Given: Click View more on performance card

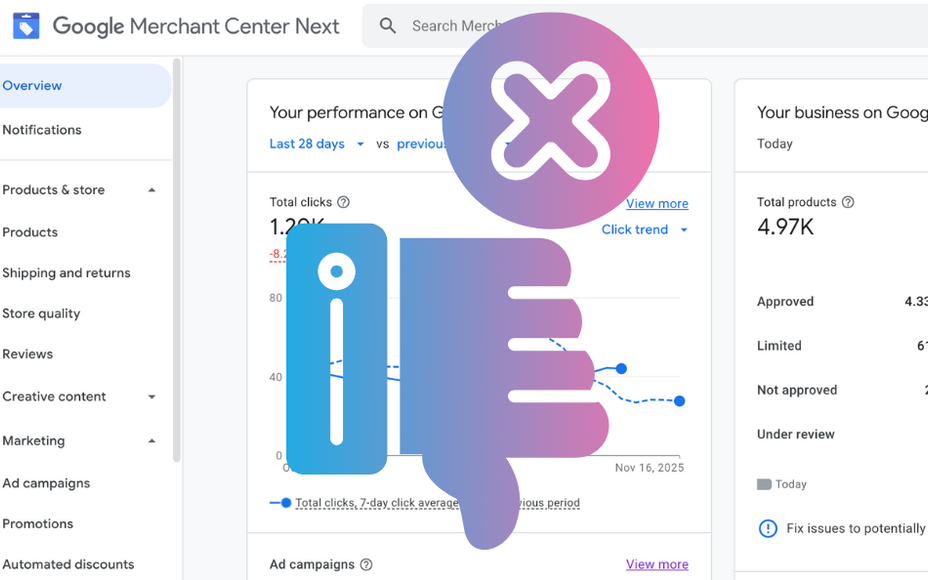Looking at the screenshot, I should point(656,203).
